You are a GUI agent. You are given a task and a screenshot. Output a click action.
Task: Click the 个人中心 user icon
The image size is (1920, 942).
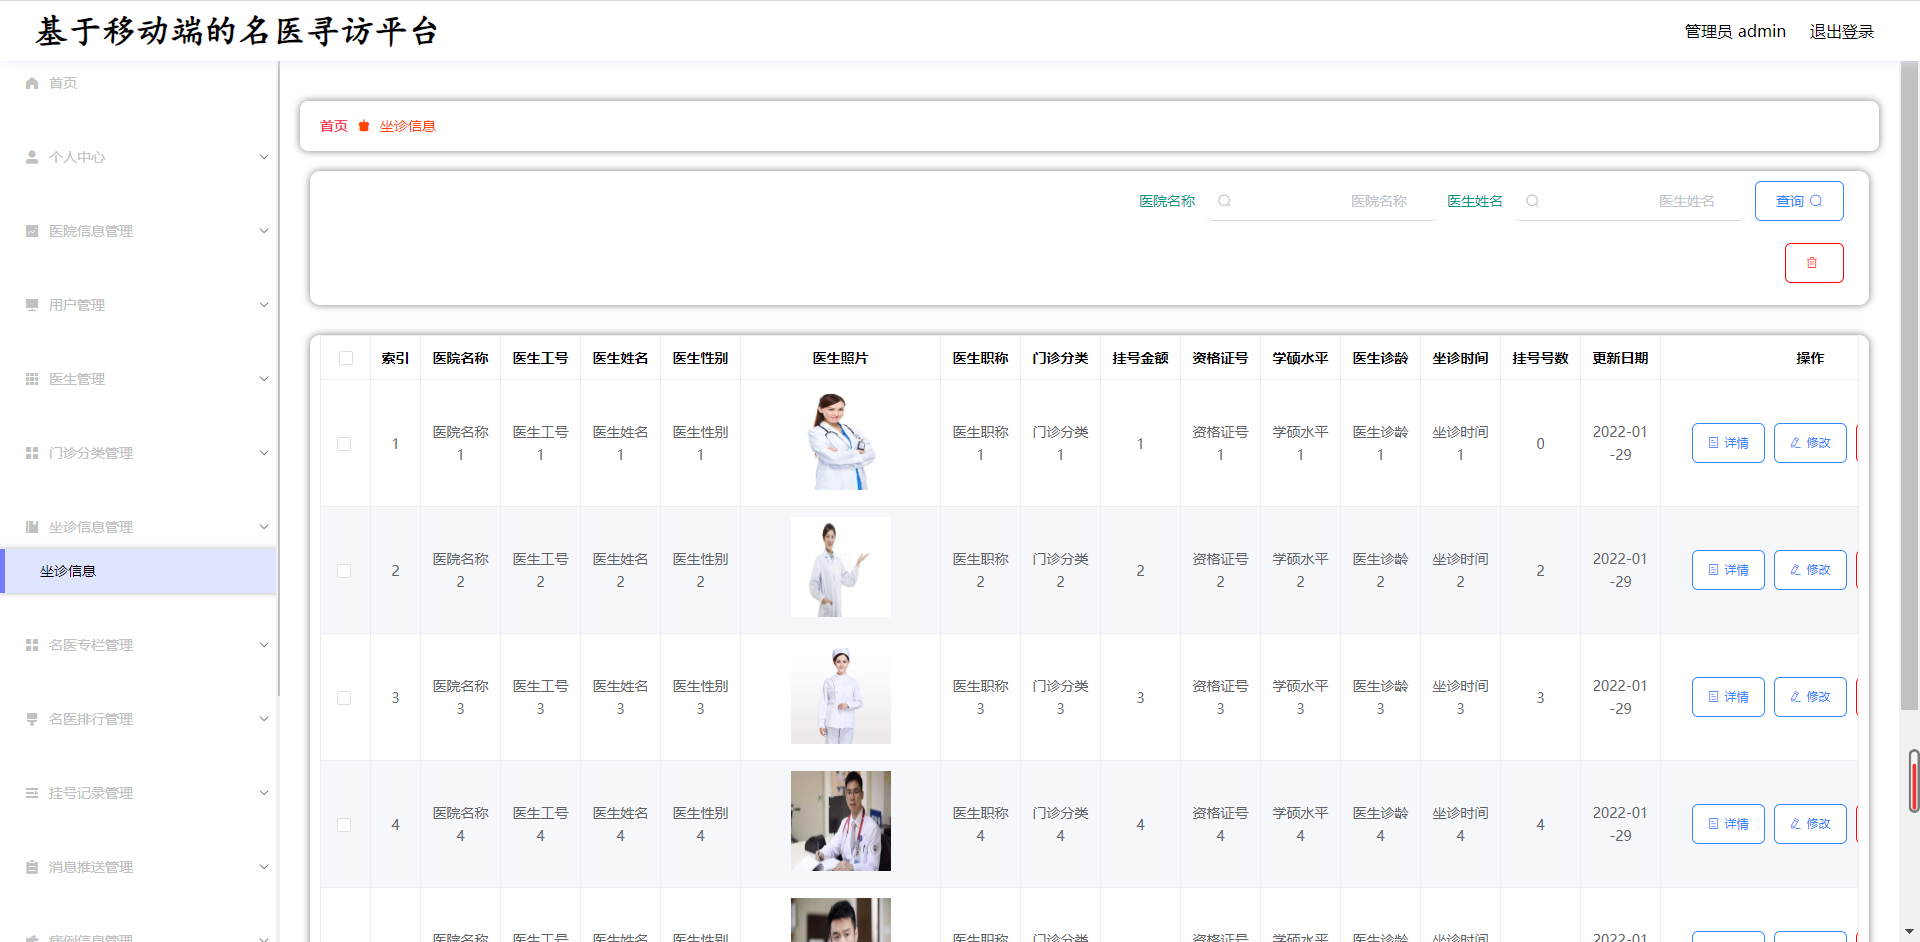[x=32, y=157]
